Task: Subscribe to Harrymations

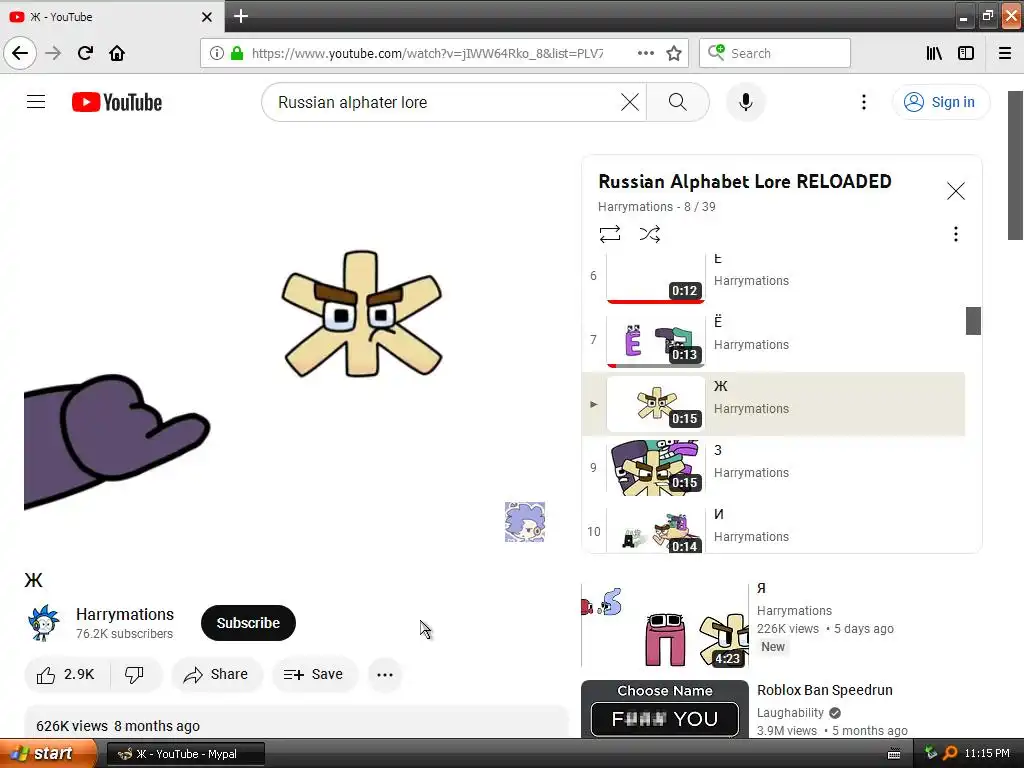Action: pyautogui.click(x=248, y=623)
